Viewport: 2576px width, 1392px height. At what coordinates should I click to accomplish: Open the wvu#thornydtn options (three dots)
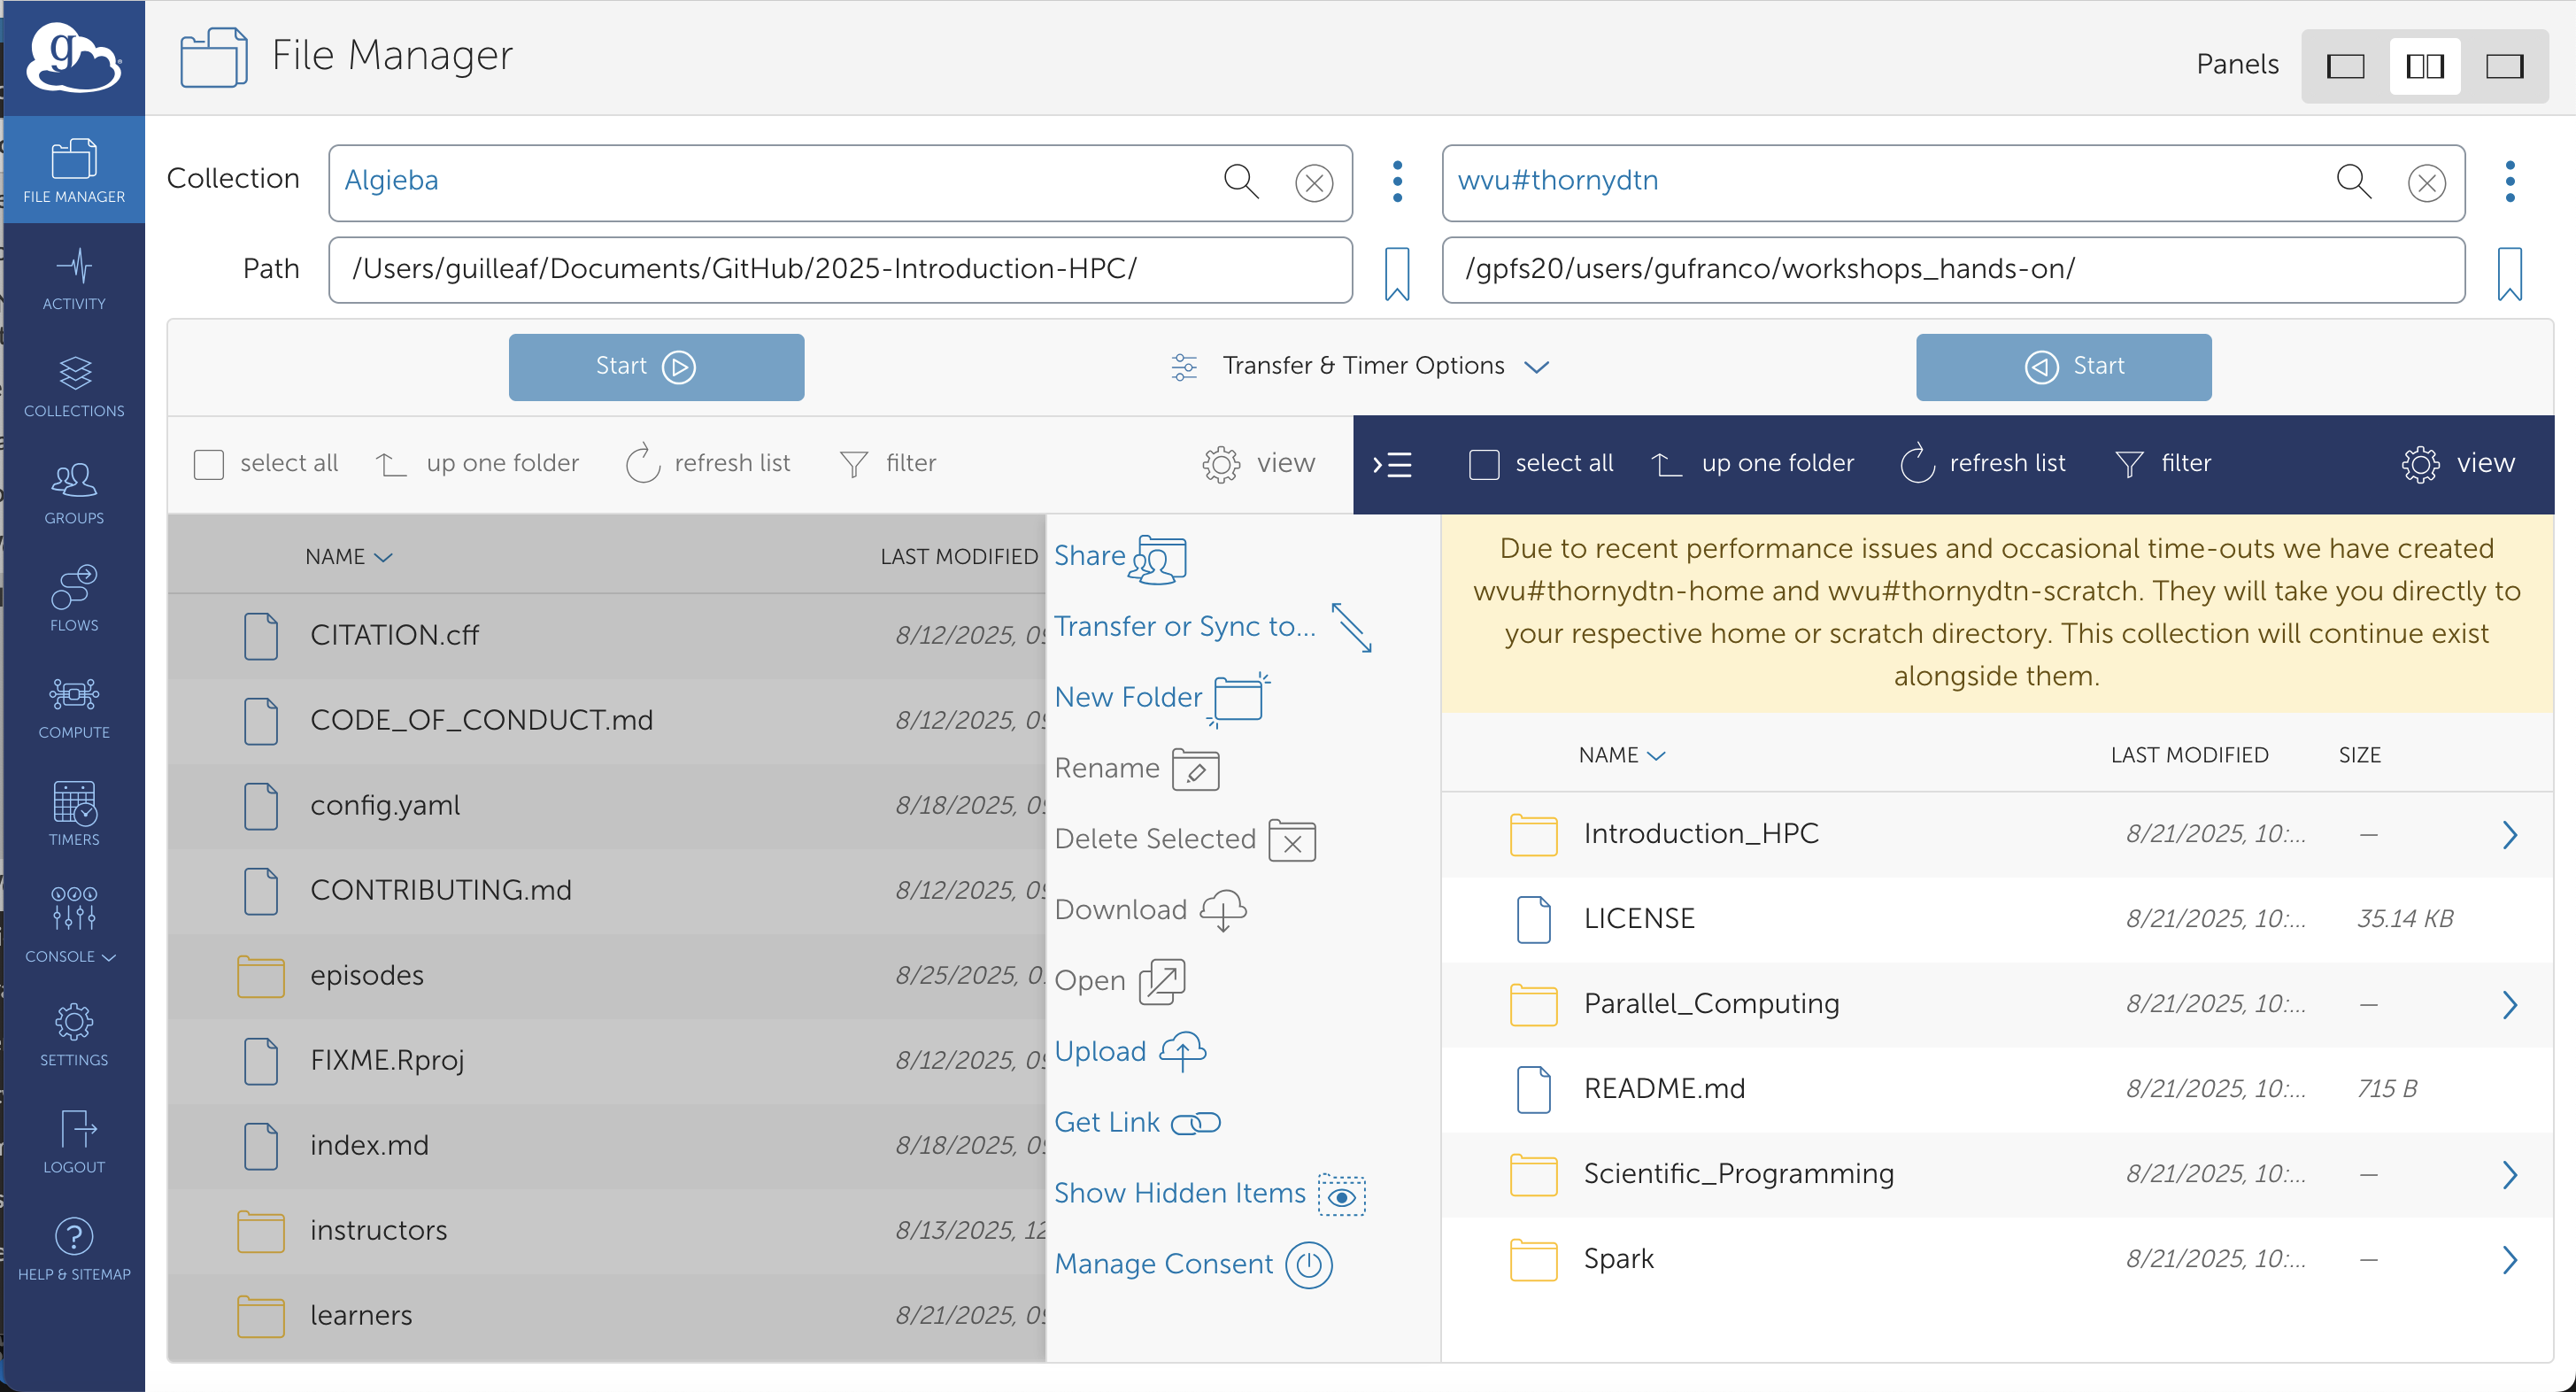point(2509,181)
